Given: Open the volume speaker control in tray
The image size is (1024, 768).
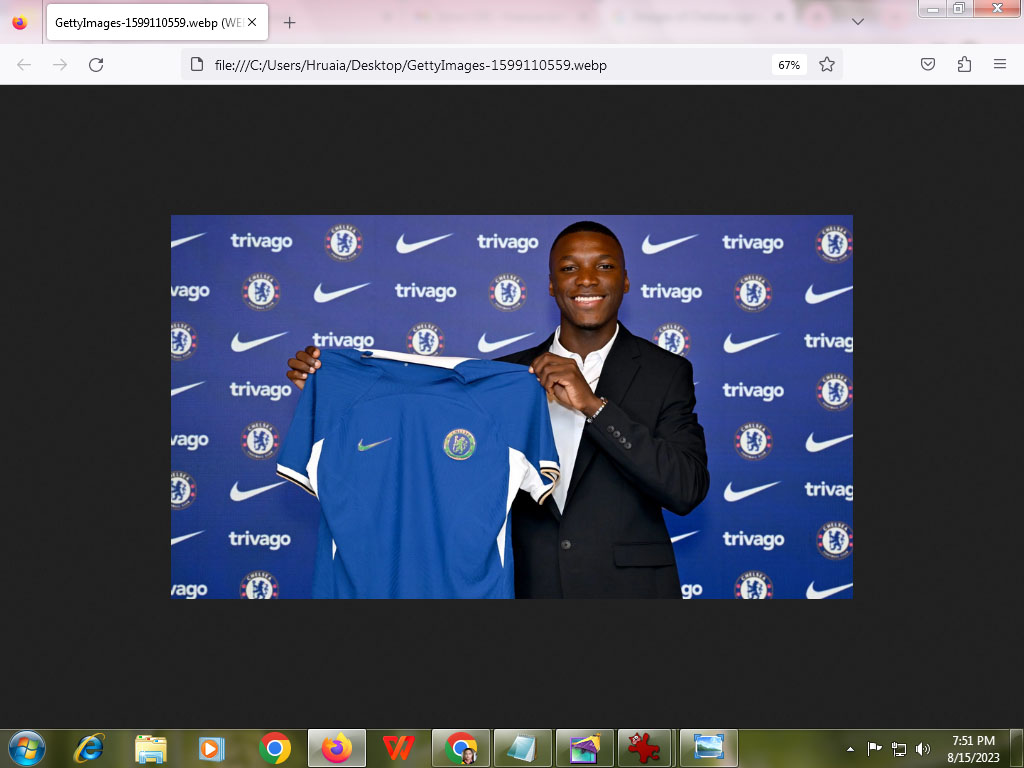Looking at the screenshot, I should click(x=922, y=748).
